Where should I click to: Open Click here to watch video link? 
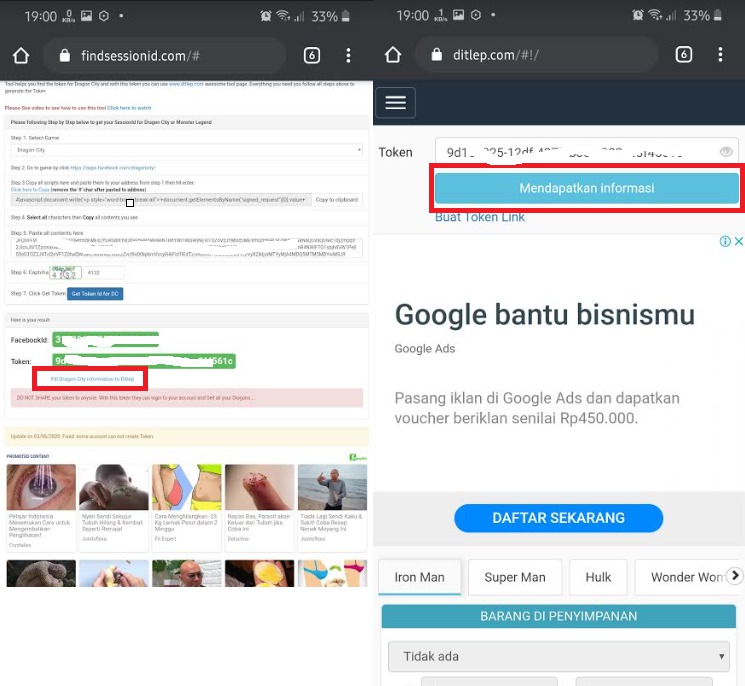coord(129,108)
